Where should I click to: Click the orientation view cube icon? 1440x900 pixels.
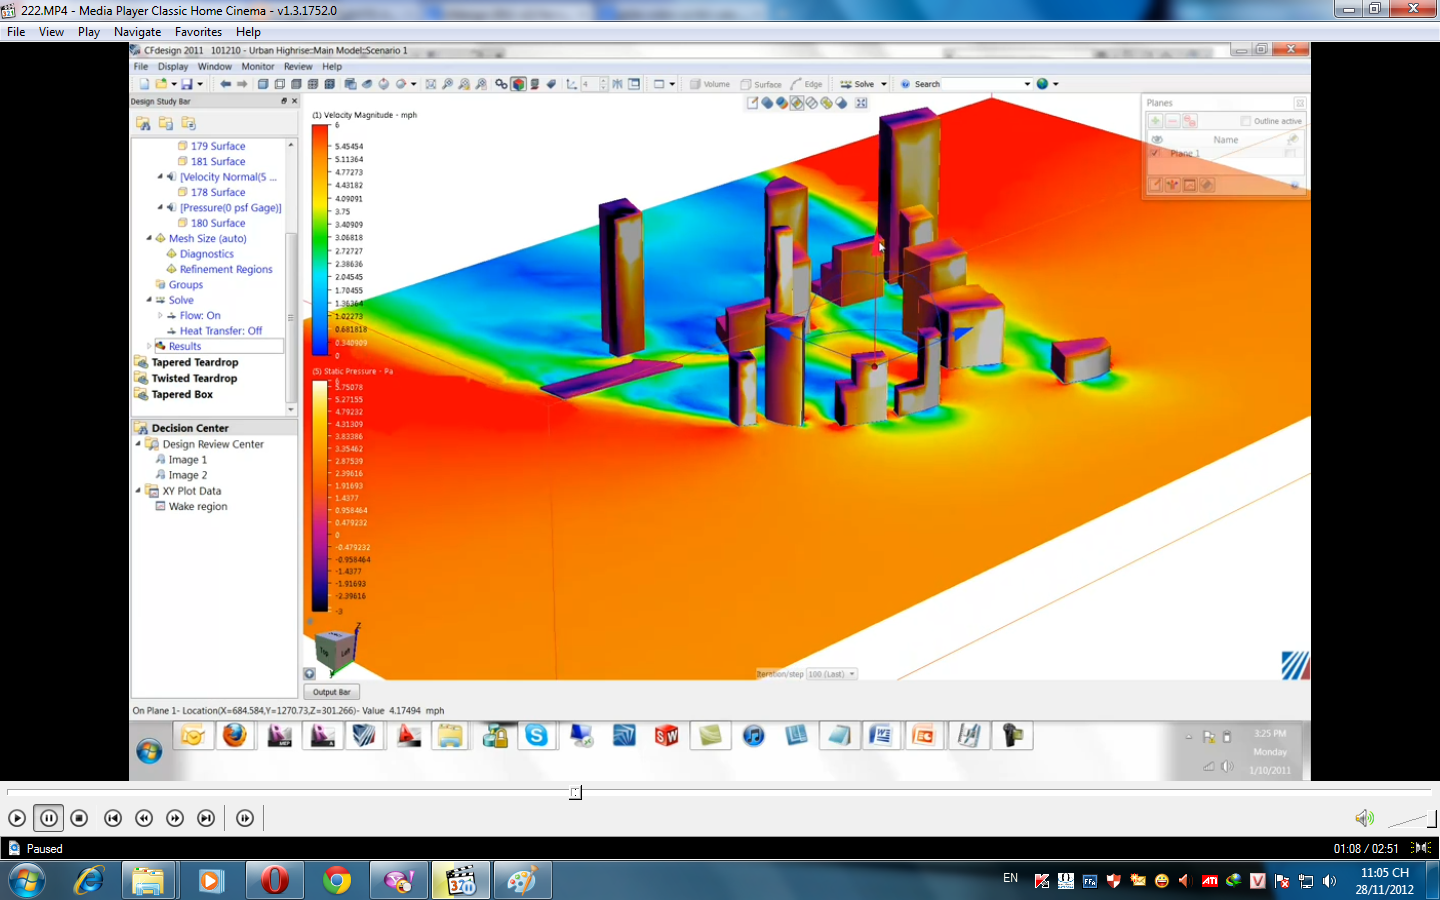pos(335,647)
